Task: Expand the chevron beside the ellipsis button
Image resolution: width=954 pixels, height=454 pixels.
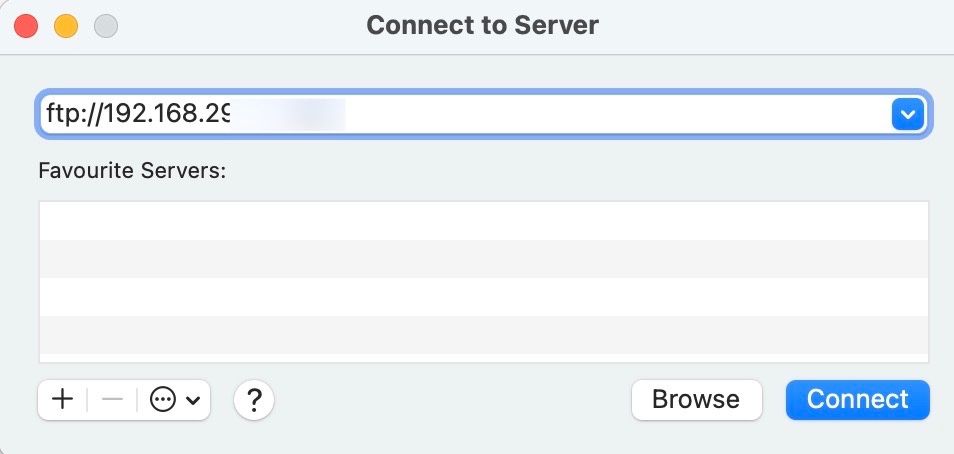Action: [193, 400]
